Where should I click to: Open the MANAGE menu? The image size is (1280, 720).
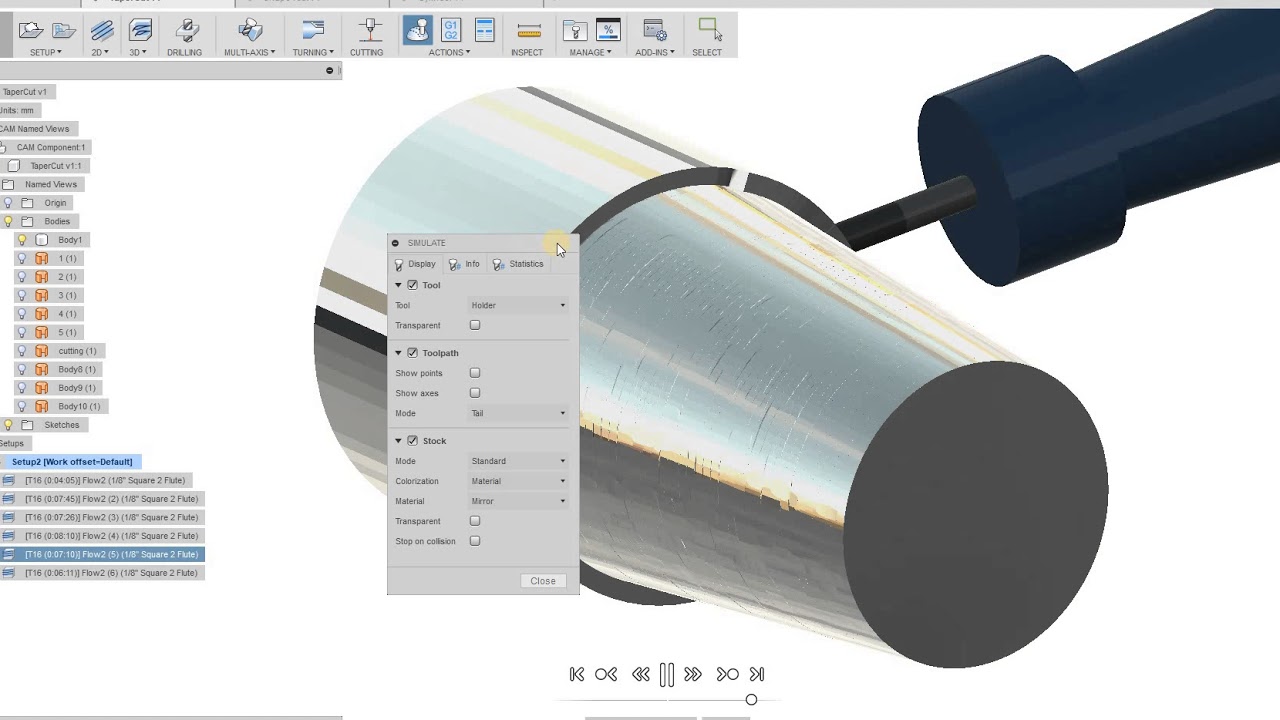click(x=590, y=52)
